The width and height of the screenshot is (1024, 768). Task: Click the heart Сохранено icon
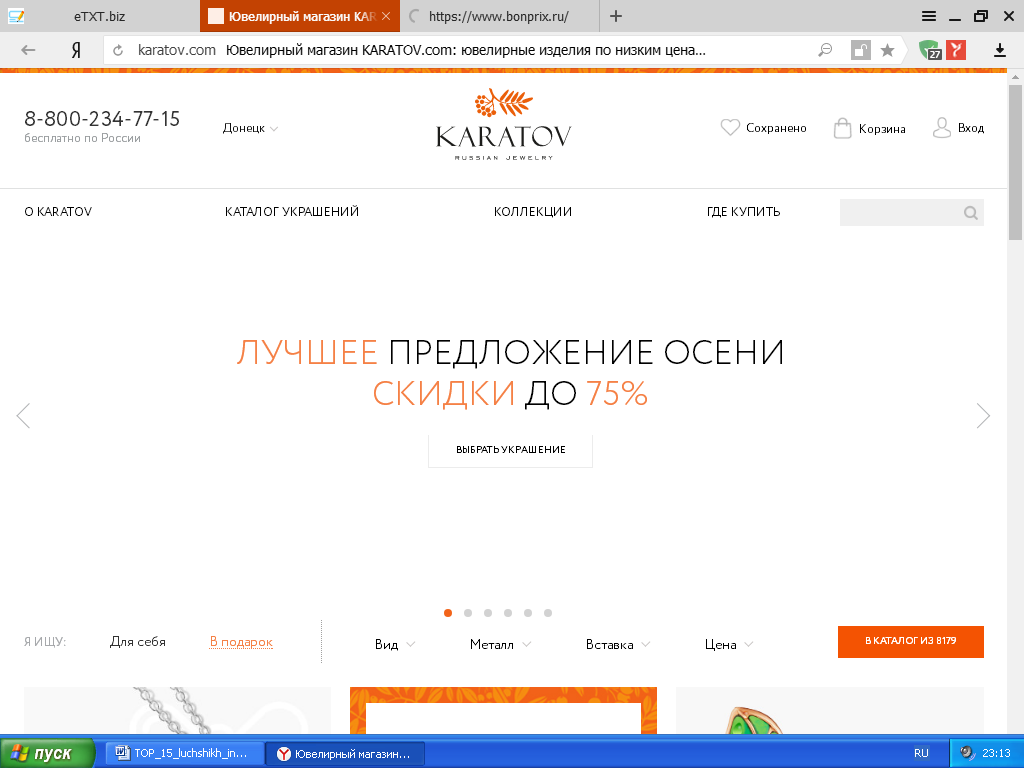730,127
